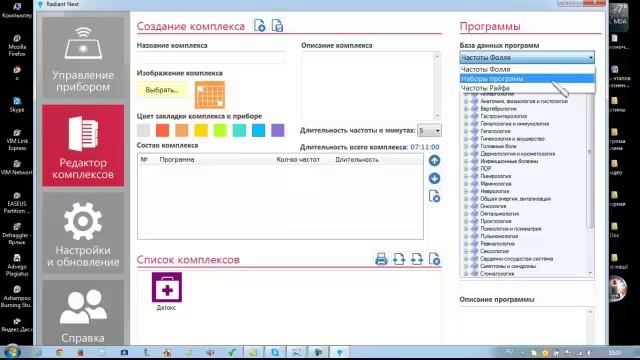Select the Детокс complex
The width and height of the screenshot is (640, 360).
167,291
